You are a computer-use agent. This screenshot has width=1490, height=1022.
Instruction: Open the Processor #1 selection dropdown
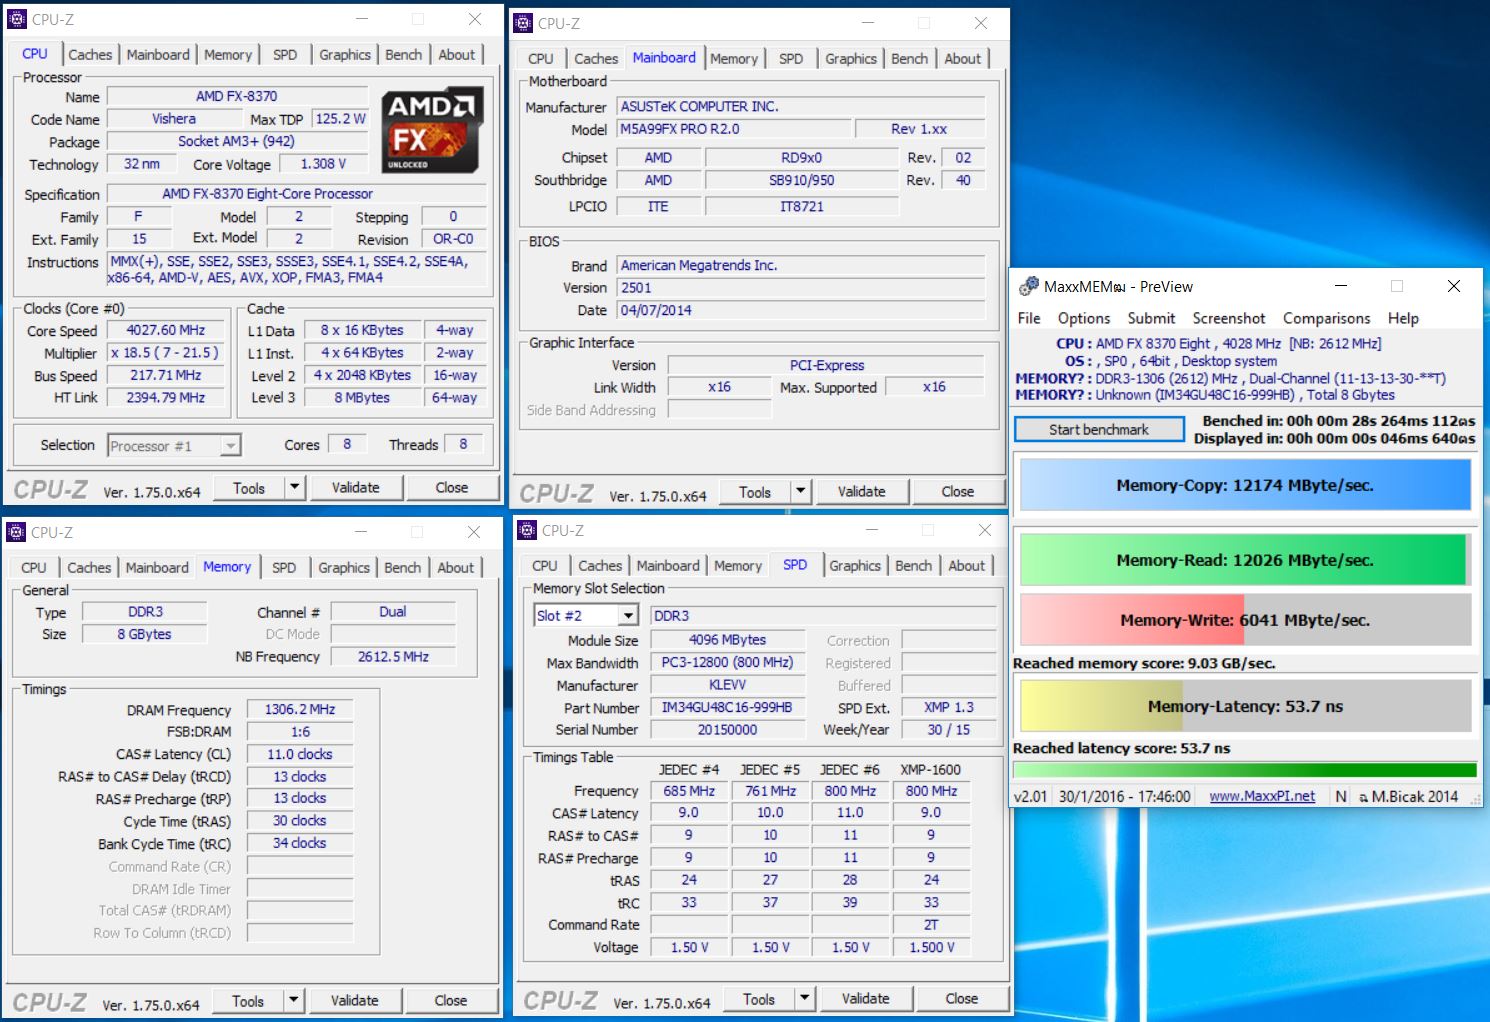click(231, 446)
